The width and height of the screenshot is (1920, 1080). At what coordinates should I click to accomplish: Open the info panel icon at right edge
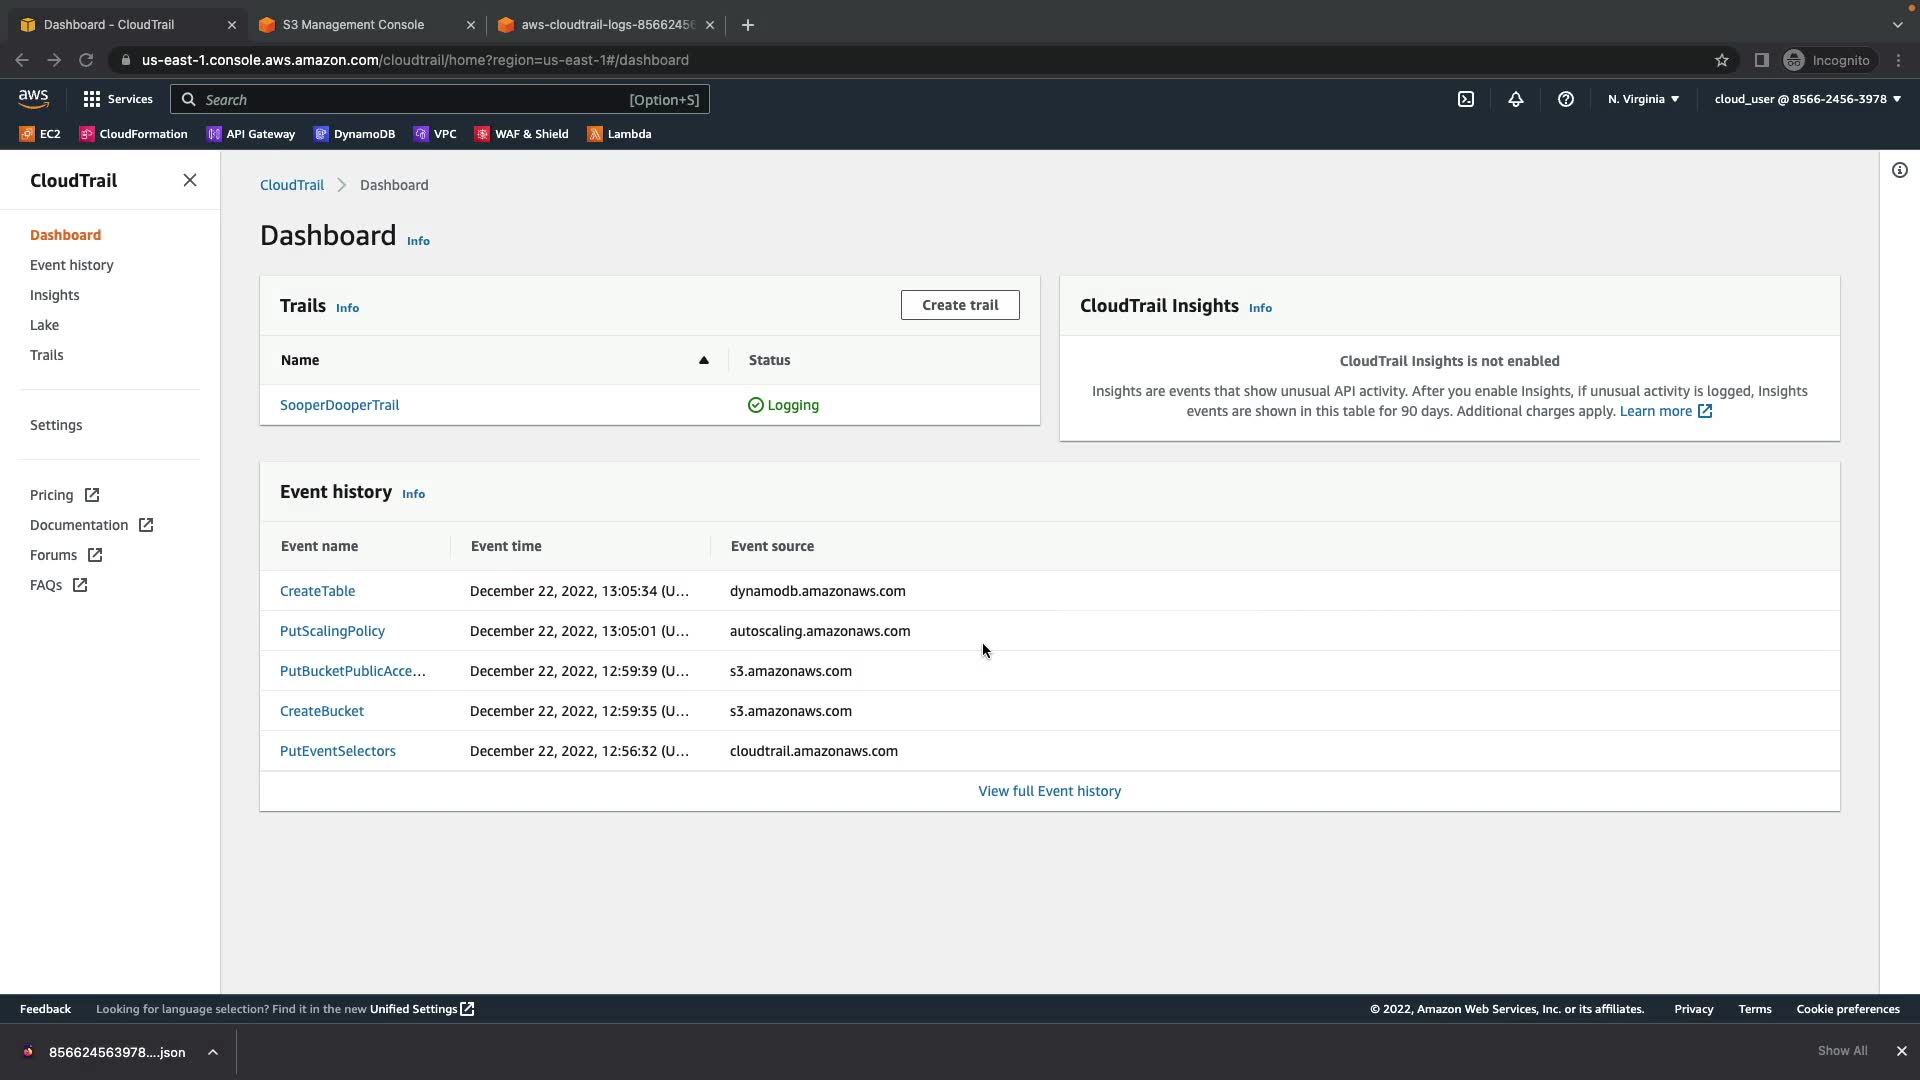[x=1899, y=170]
